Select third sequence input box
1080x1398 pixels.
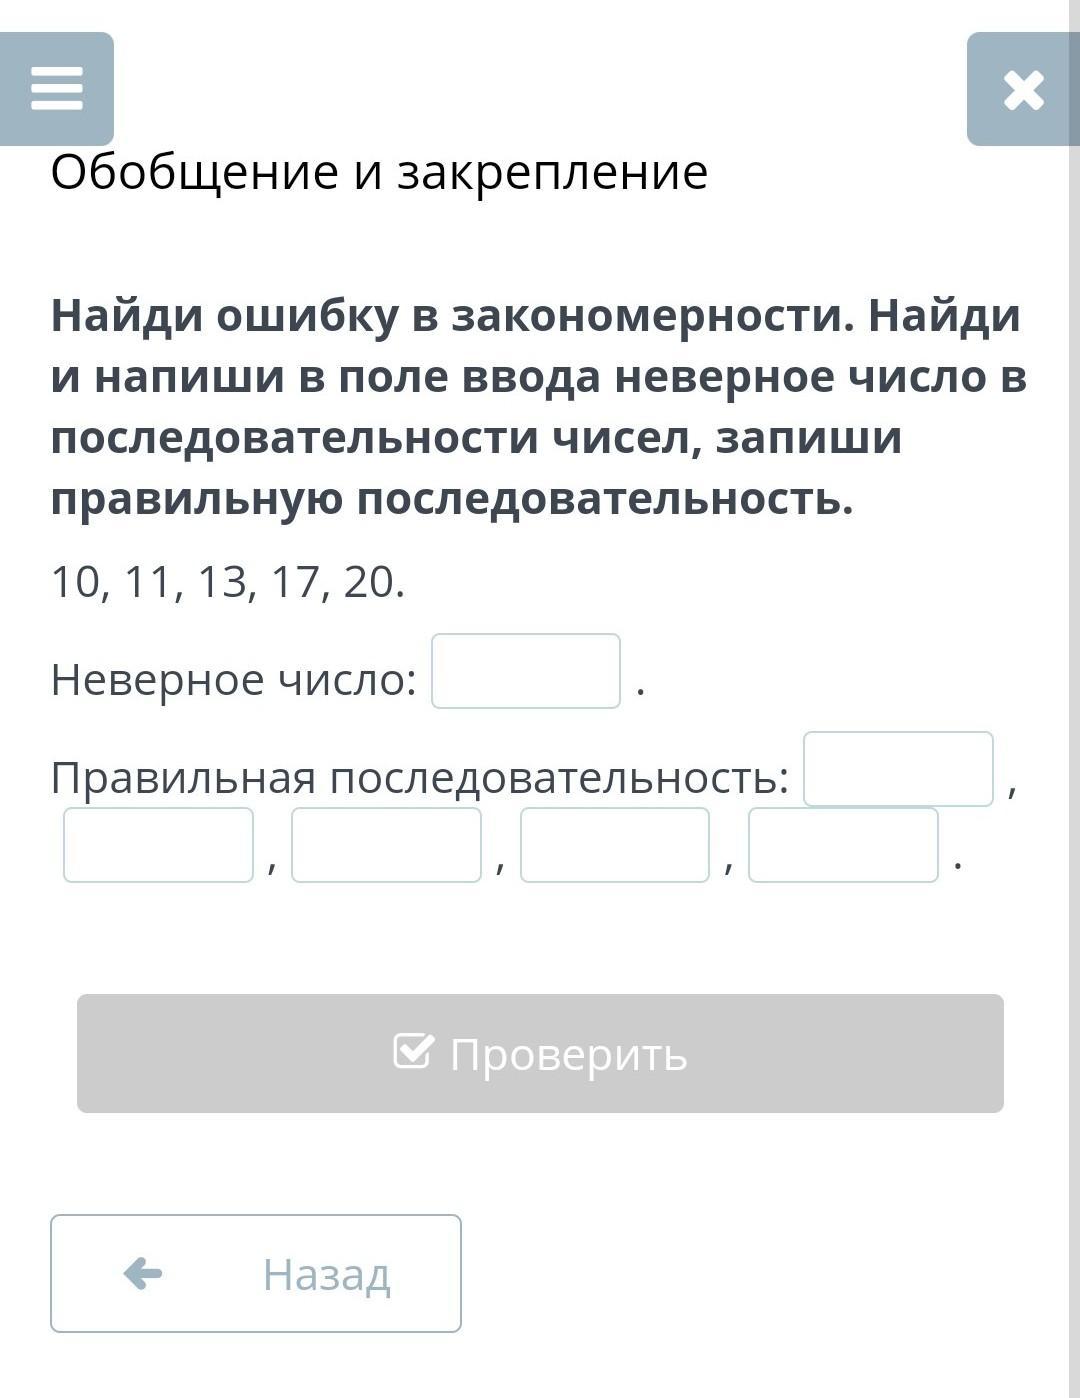(x=386, y=845)
